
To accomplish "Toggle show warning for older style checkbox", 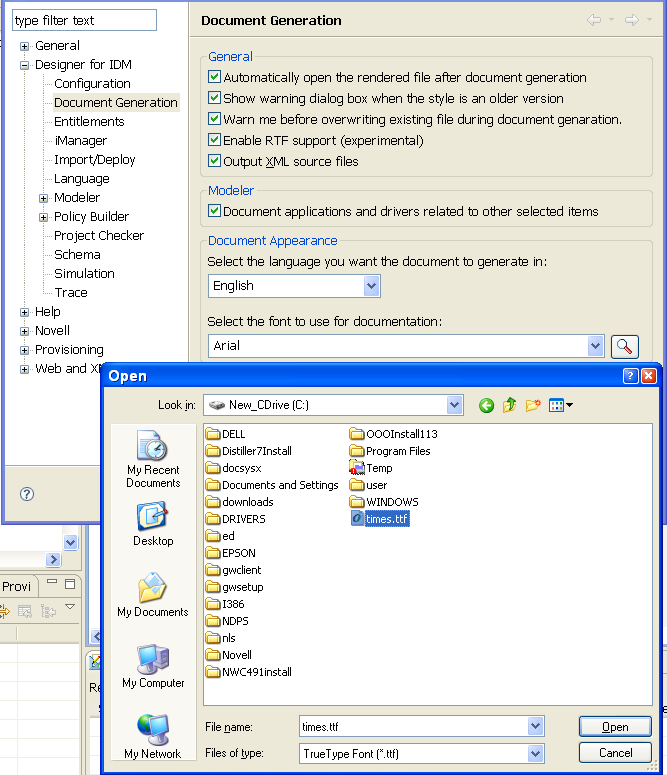I will (x=214, y=97).
